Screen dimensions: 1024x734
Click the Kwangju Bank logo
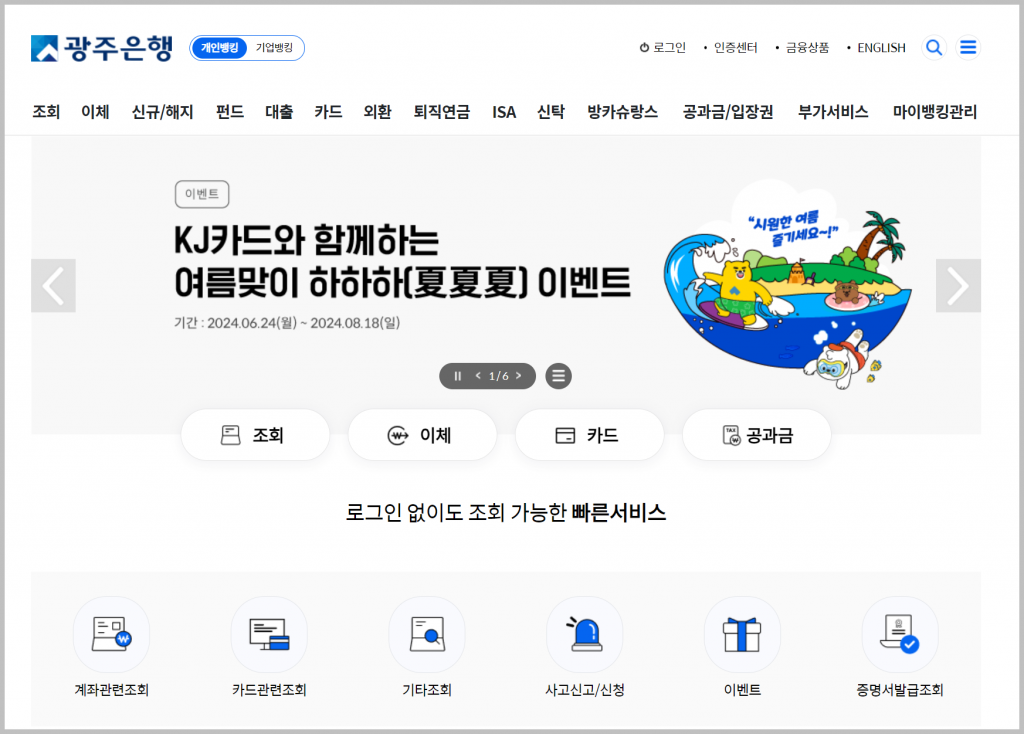point(102,48)
